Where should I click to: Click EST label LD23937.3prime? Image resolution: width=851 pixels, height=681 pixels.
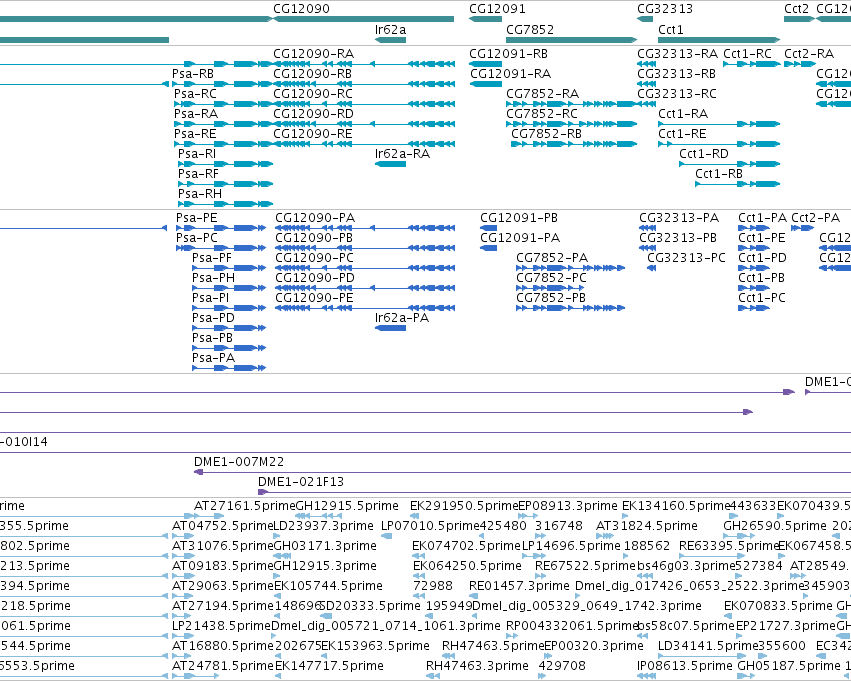click(x=323, y=526)
